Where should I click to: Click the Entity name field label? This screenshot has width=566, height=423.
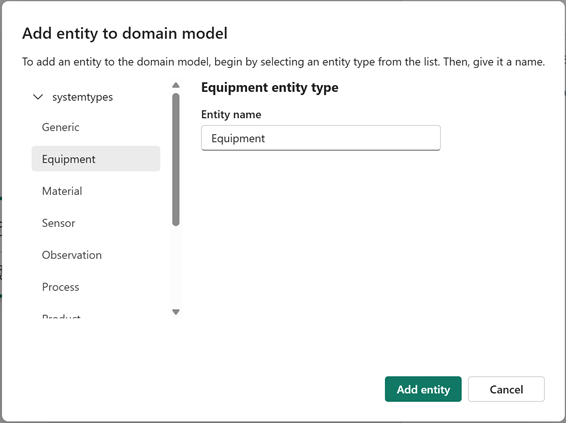click(x=231, y=114)
